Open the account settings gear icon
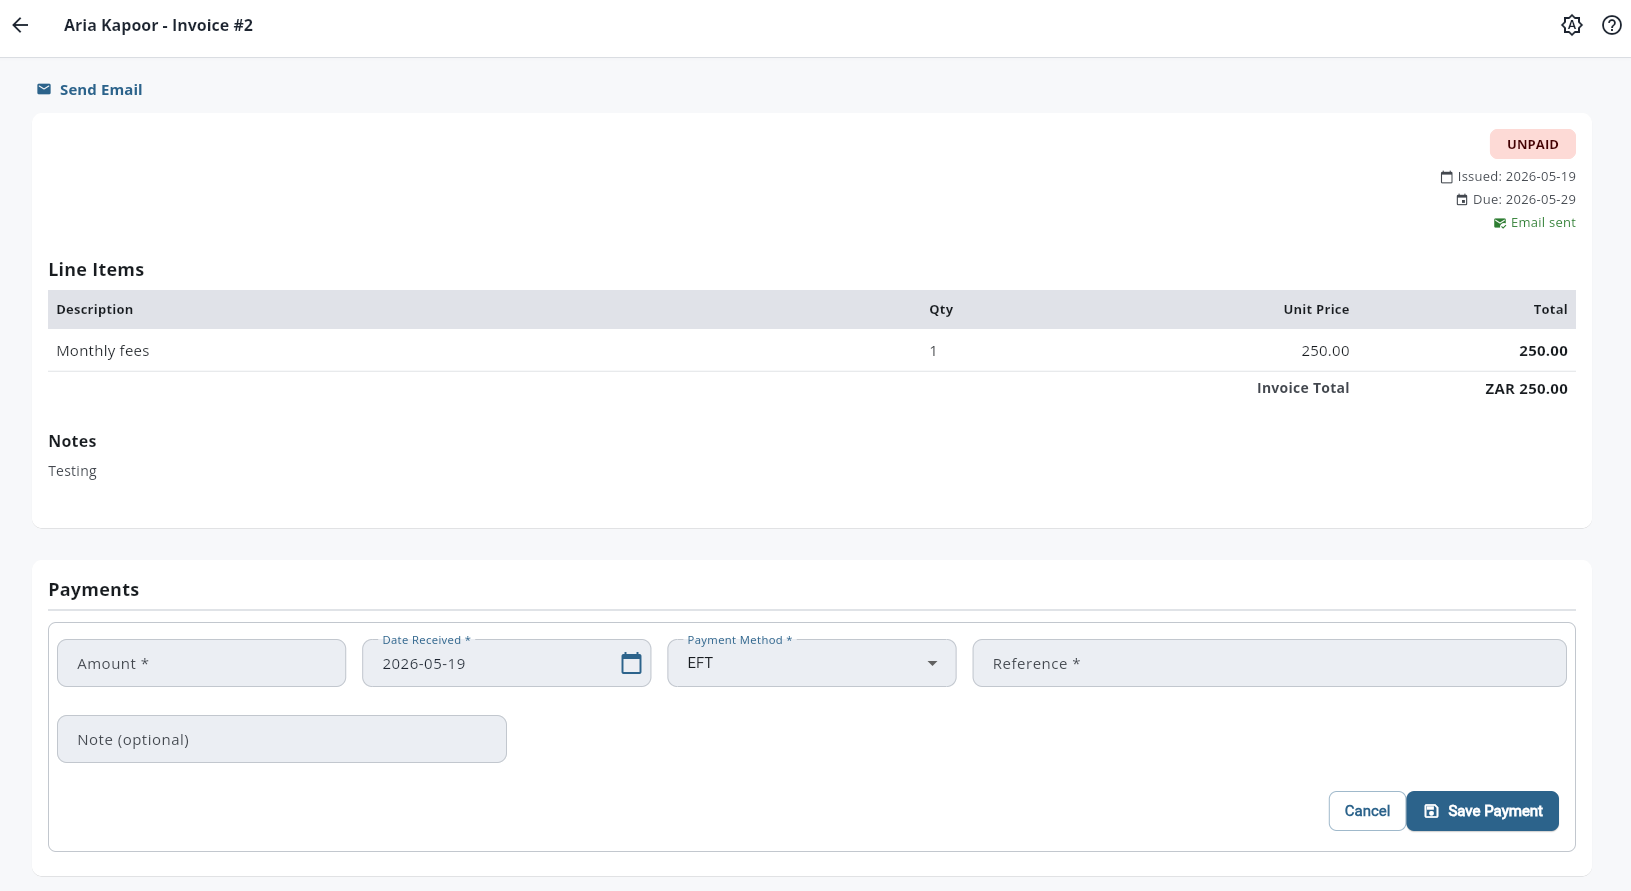This screenshot has width=1631, height=891. [x=1572, y=25]
